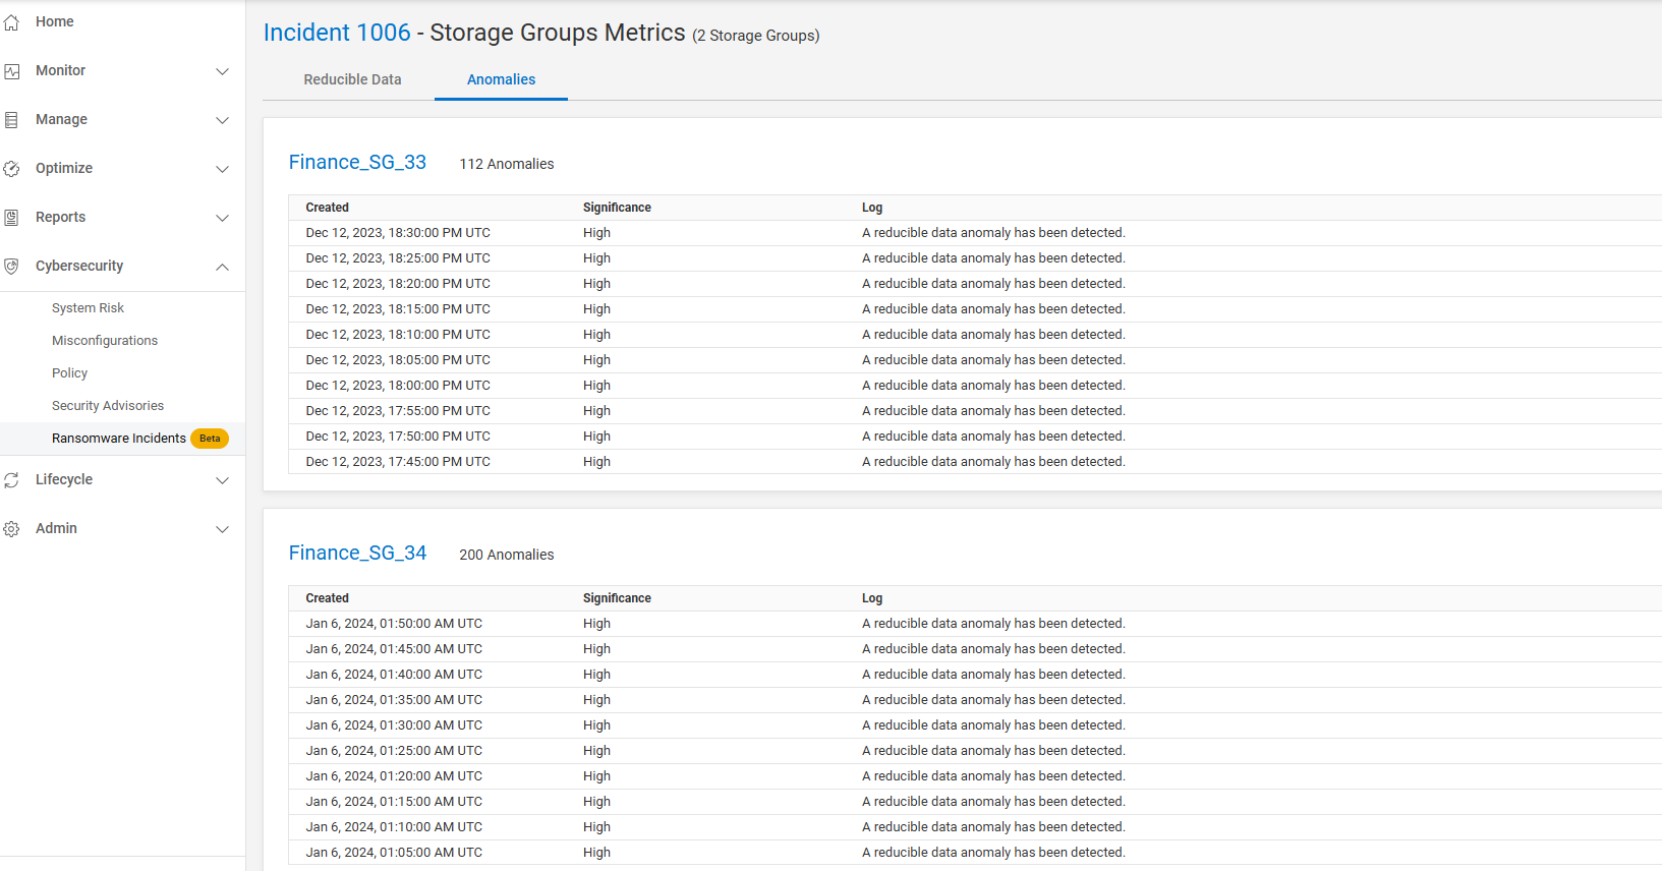
Task: Expand the Admin menu chevron
Action: pos(223,530)
